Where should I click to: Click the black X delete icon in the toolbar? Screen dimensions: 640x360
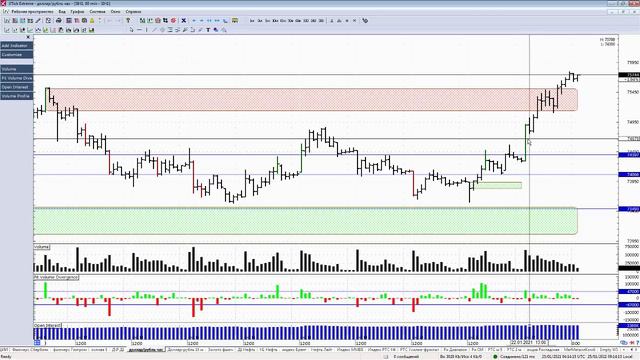tap(184, 20)
